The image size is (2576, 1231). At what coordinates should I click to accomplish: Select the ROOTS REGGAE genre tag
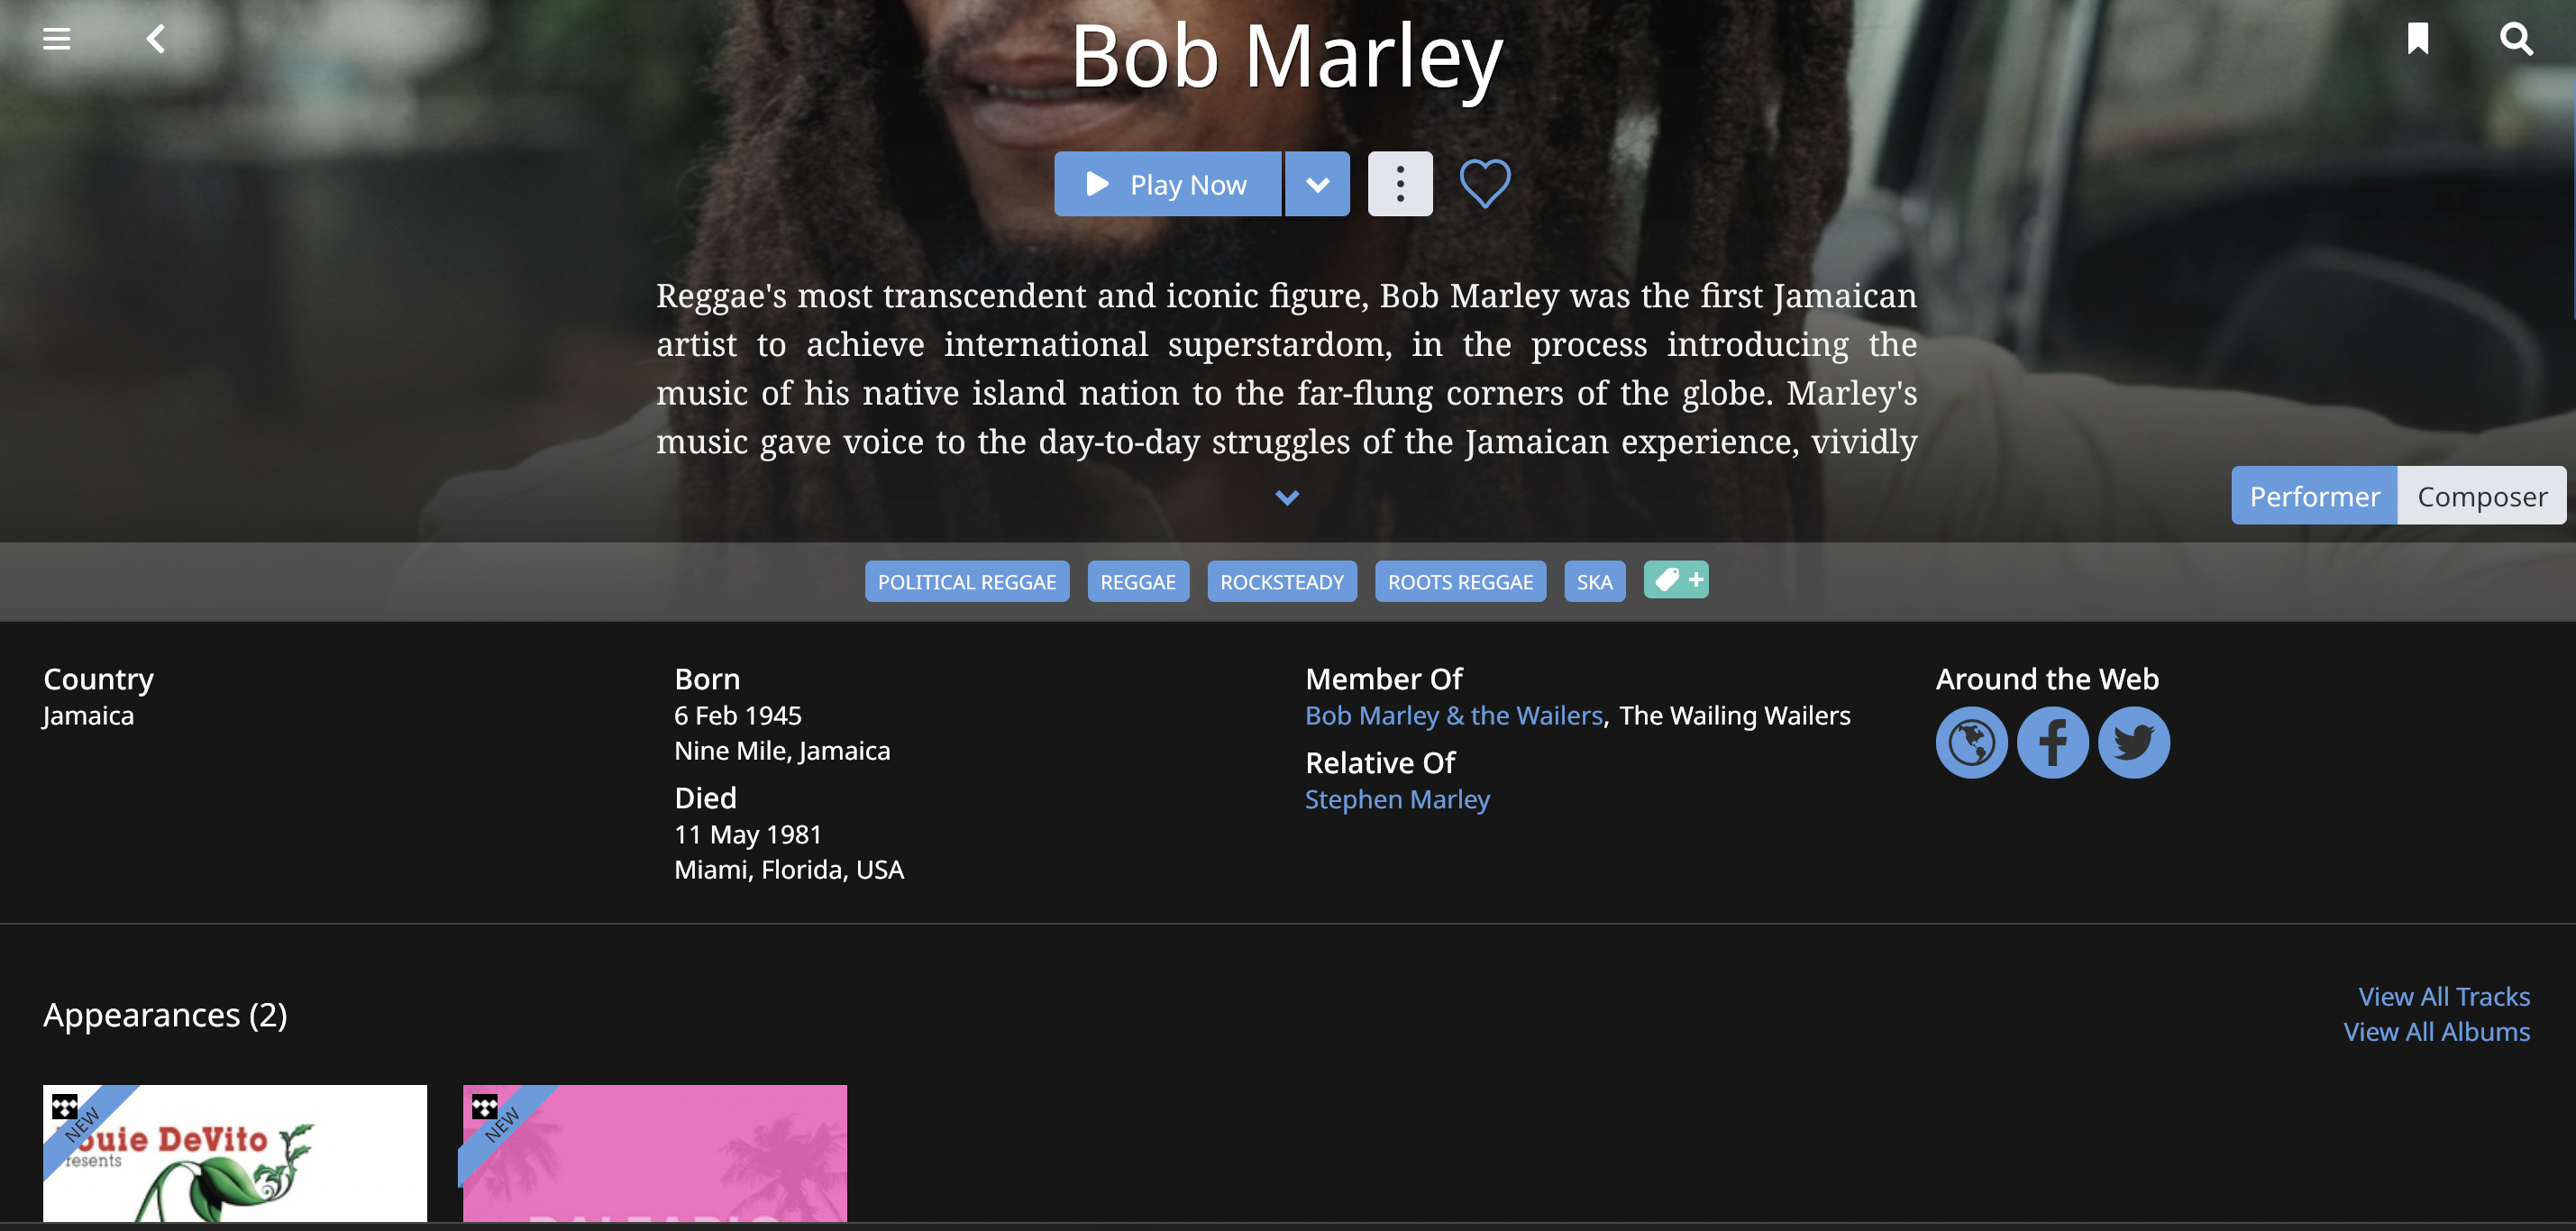pos(1460,582)
